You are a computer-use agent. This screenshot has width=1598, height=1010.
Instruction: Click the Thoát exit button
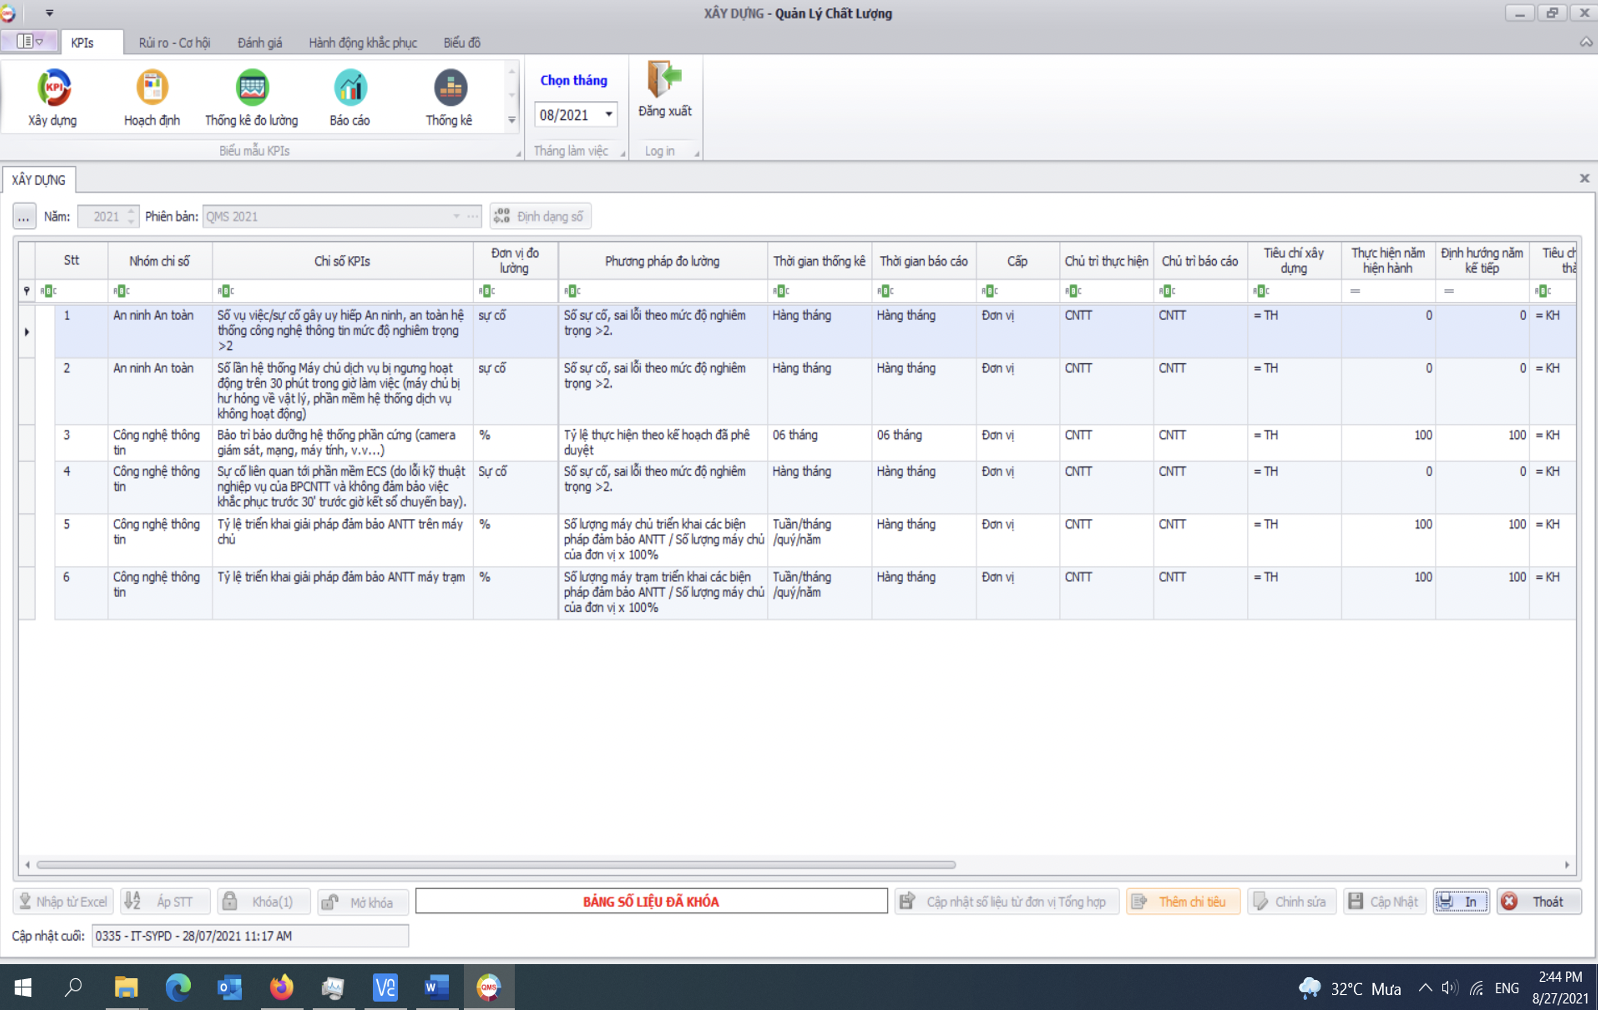pyautogui.click(x=1538, y=901)
